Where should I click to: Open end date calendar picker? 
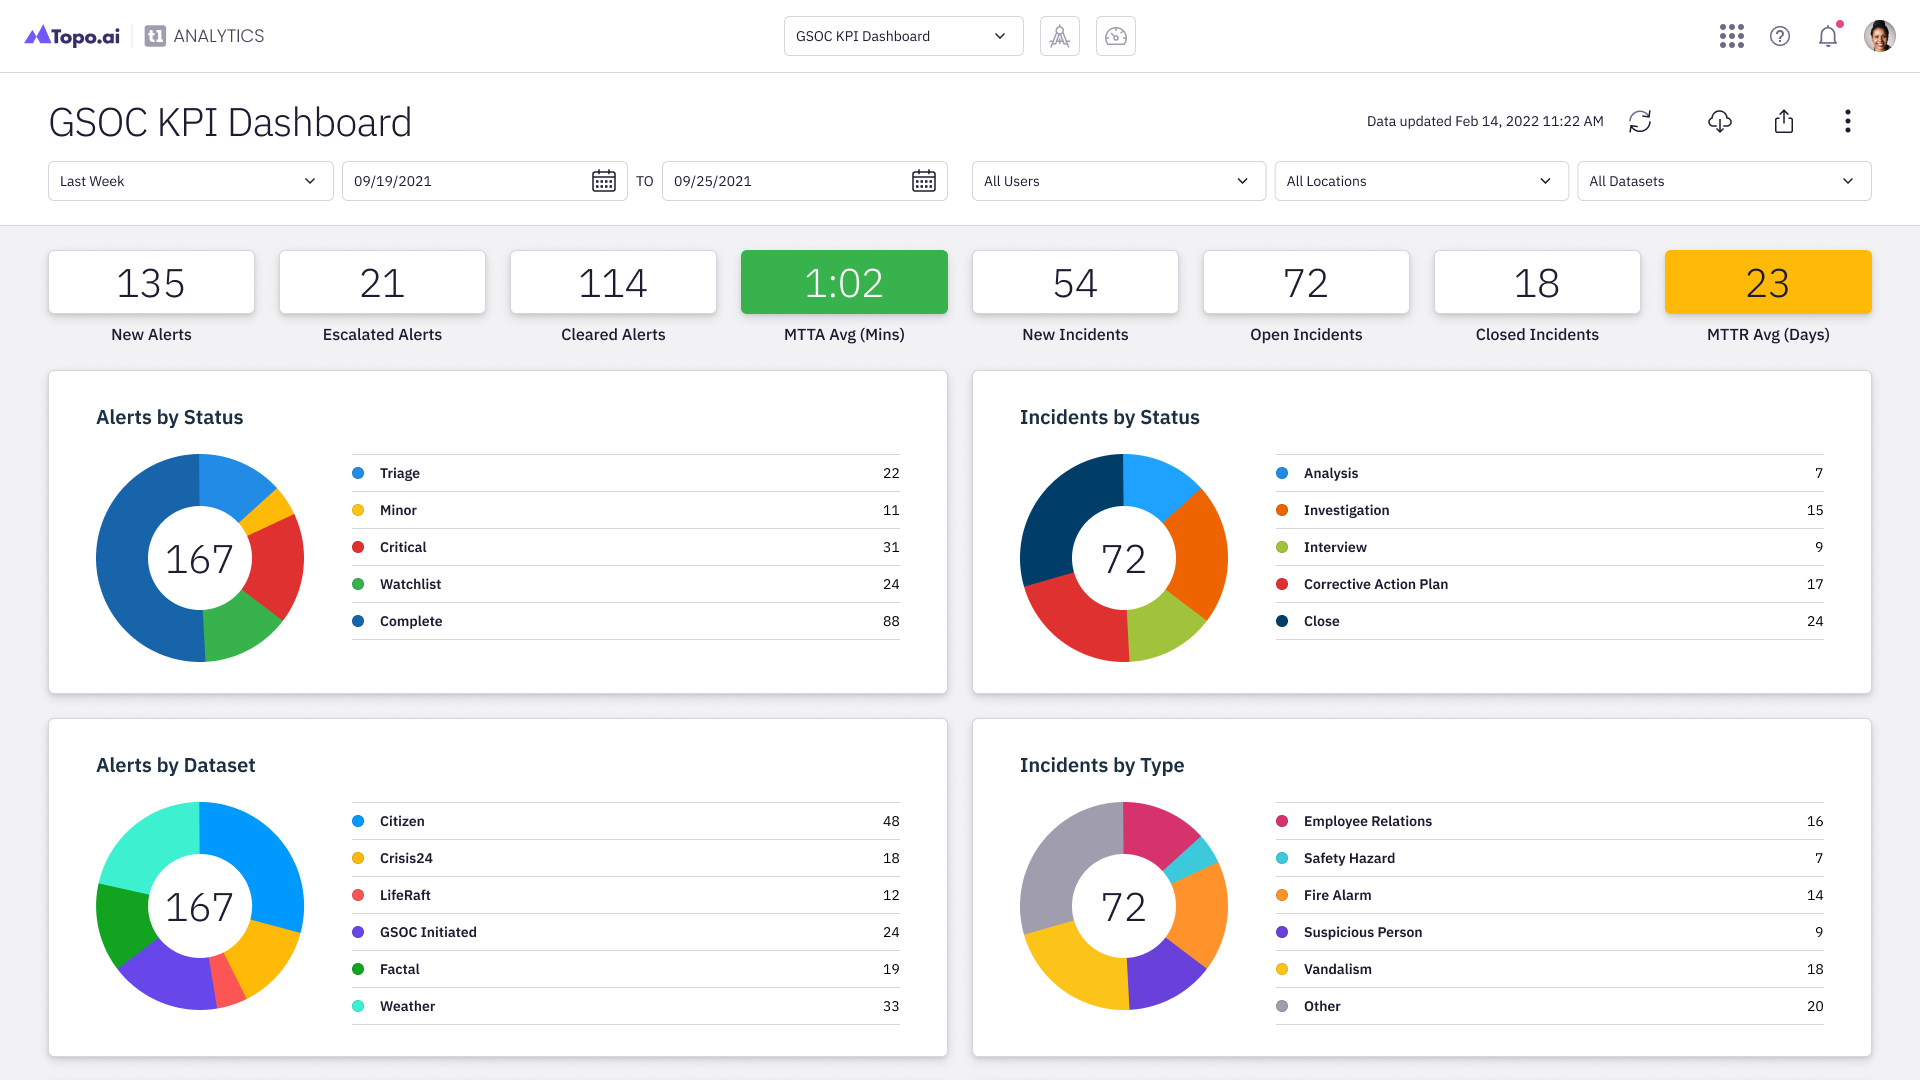click(x=923, y=181)
